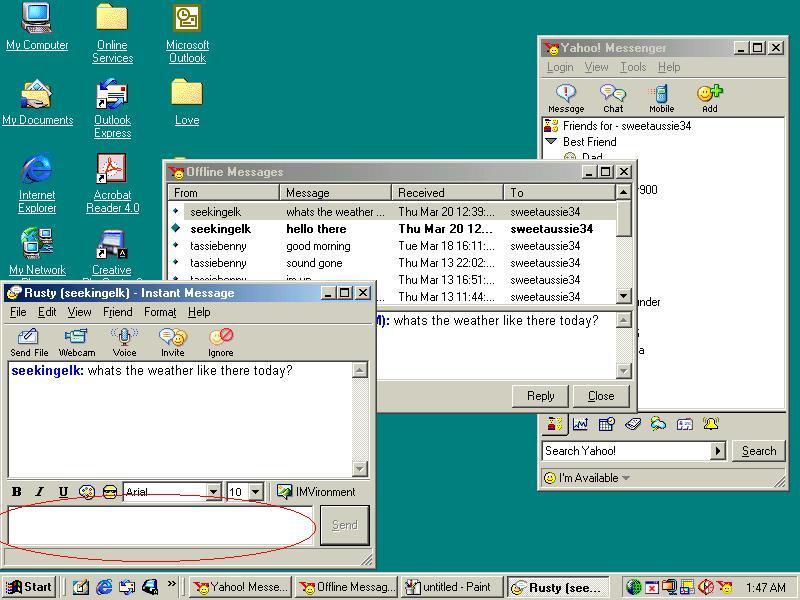This screenshot has height=600, width=800.
Task: Start a Webcam session
Action: 77,340
